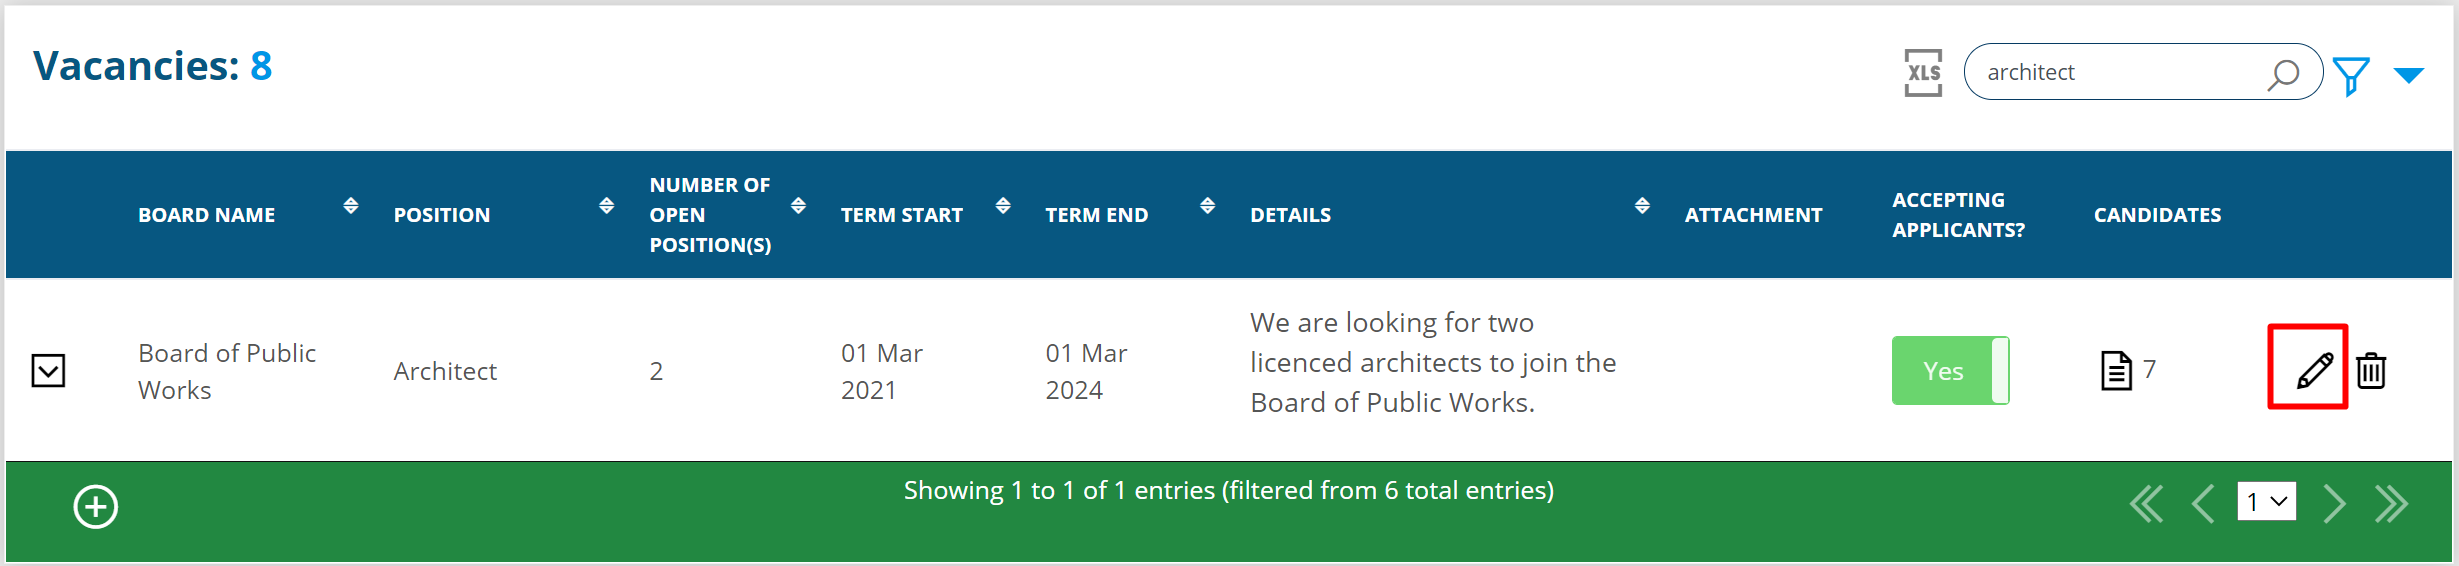Open the blue dropdown arrow beside filter

pyautogui.click(x=2409, y=75)
